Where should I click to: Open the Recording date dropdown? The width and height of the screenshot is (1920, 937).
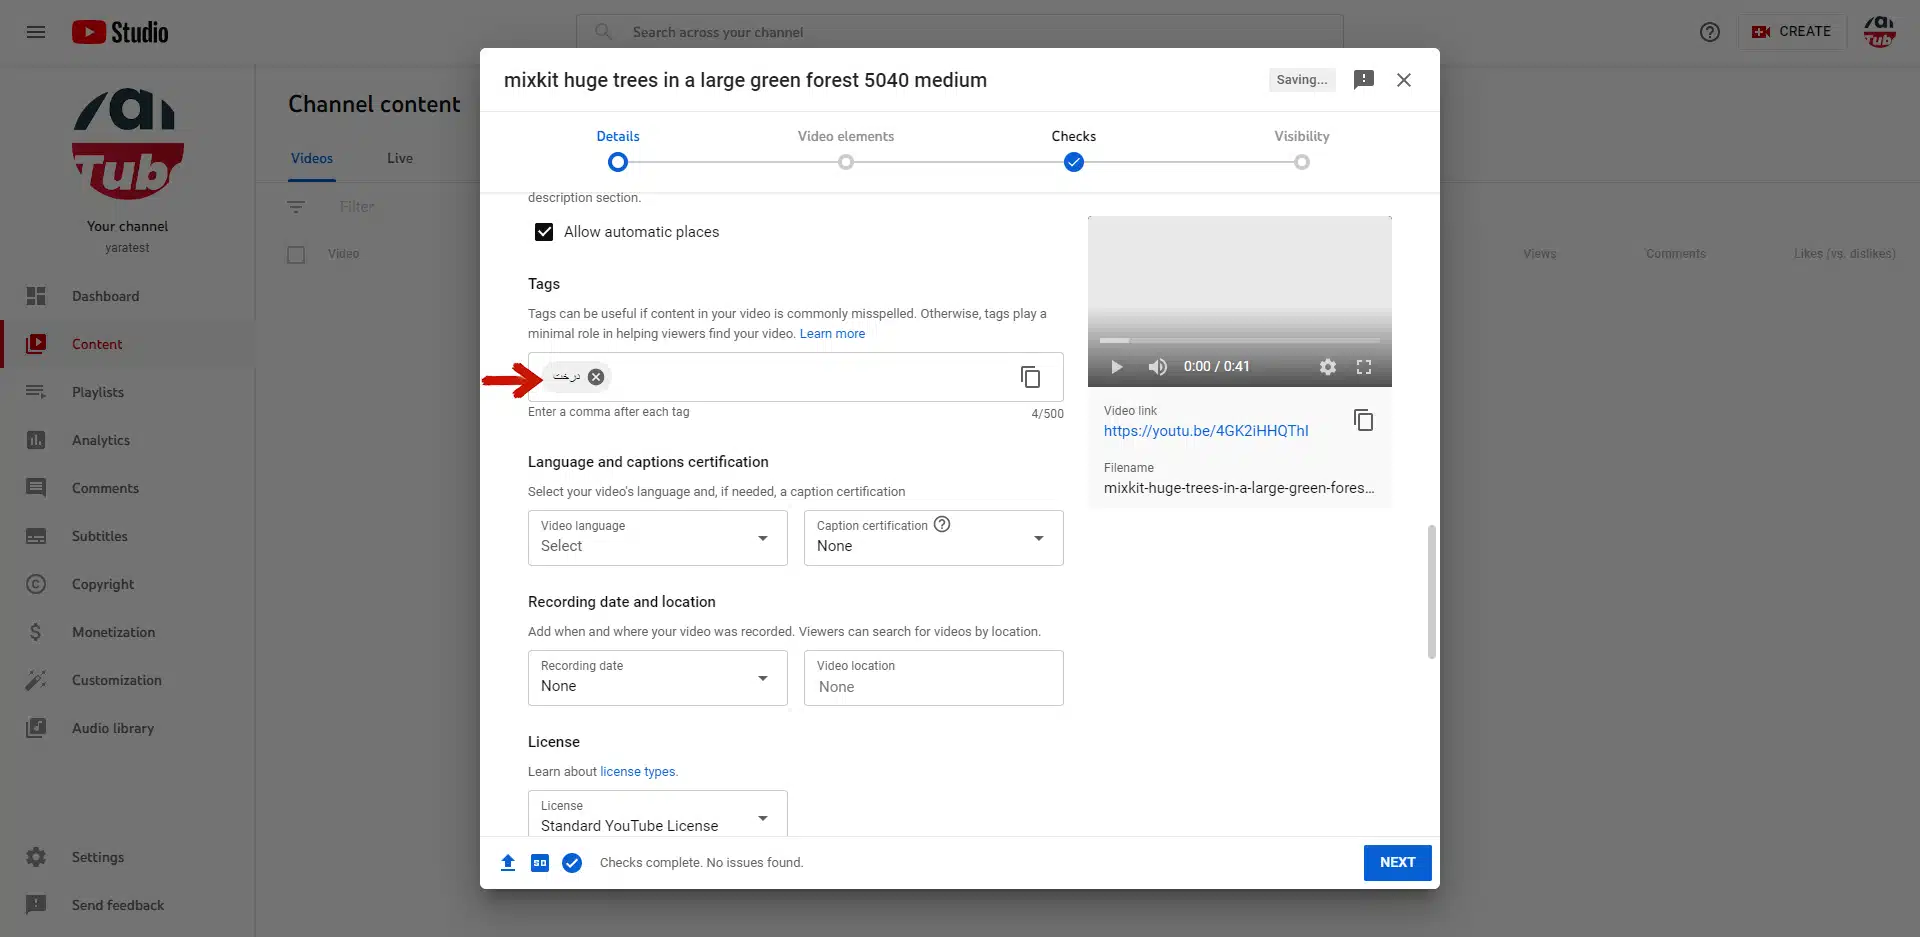pos(657,678)
